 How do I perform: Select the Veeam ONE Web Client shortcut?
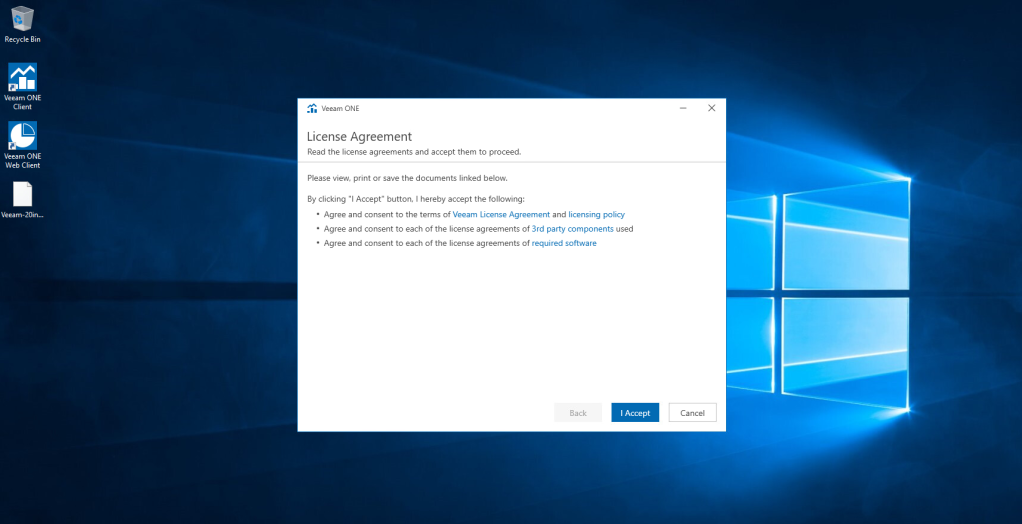(x=22, y=145)
